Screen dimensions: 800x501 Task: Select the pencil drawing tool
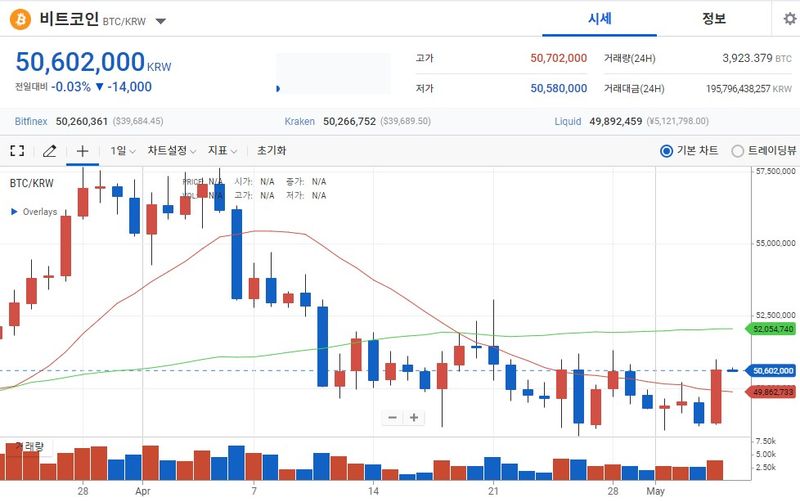(x=49, y=151)
